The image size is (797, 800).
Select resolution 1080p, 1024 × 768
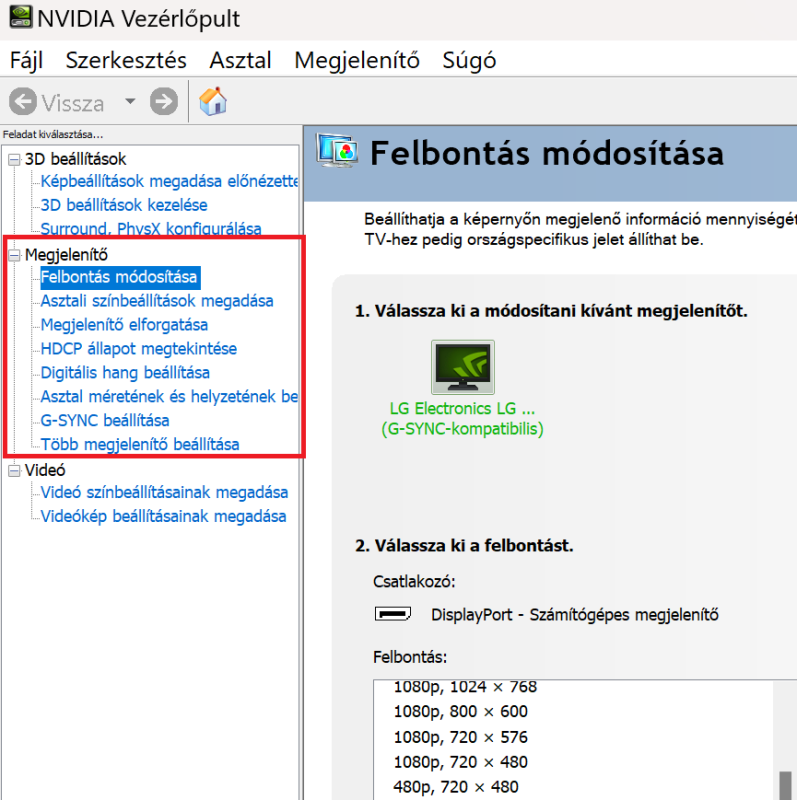(x=465, y=687)
